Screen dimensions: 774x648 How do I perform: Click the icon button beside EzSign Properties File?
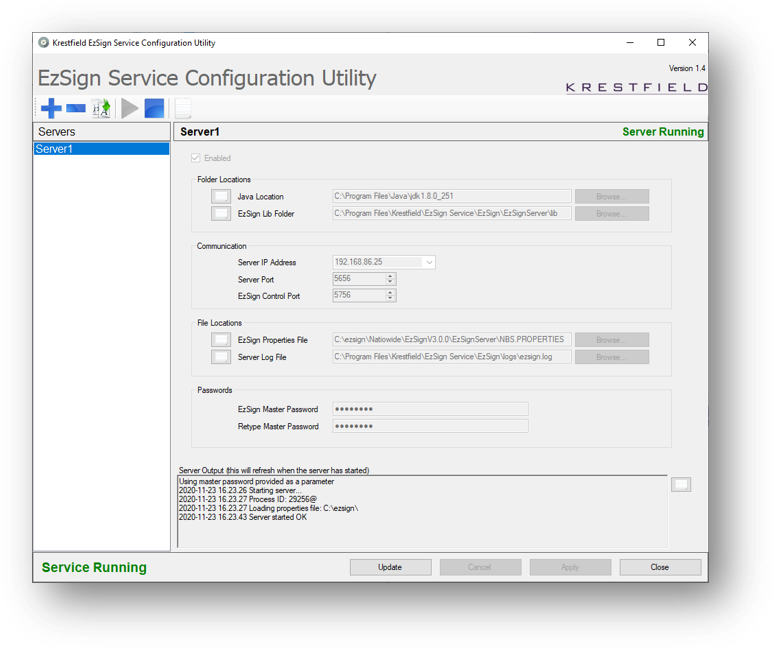(221, 340)
